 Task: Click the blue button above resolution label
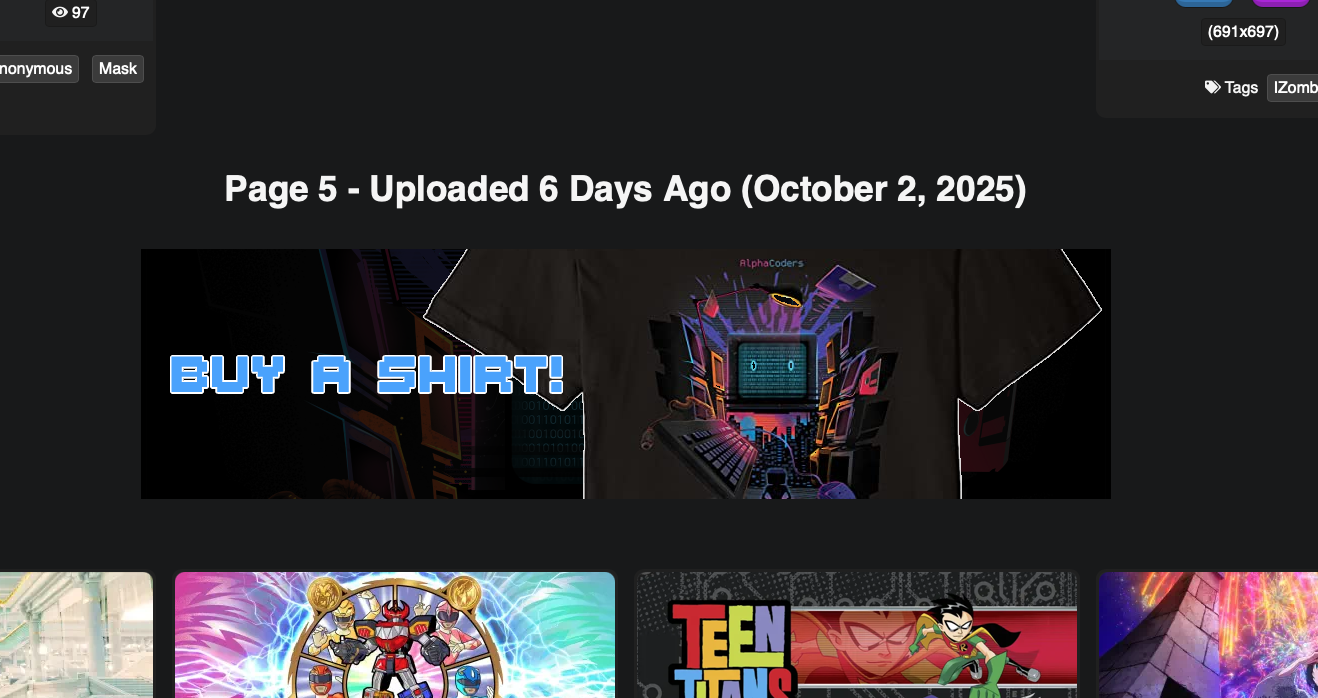pos(1204,3)
